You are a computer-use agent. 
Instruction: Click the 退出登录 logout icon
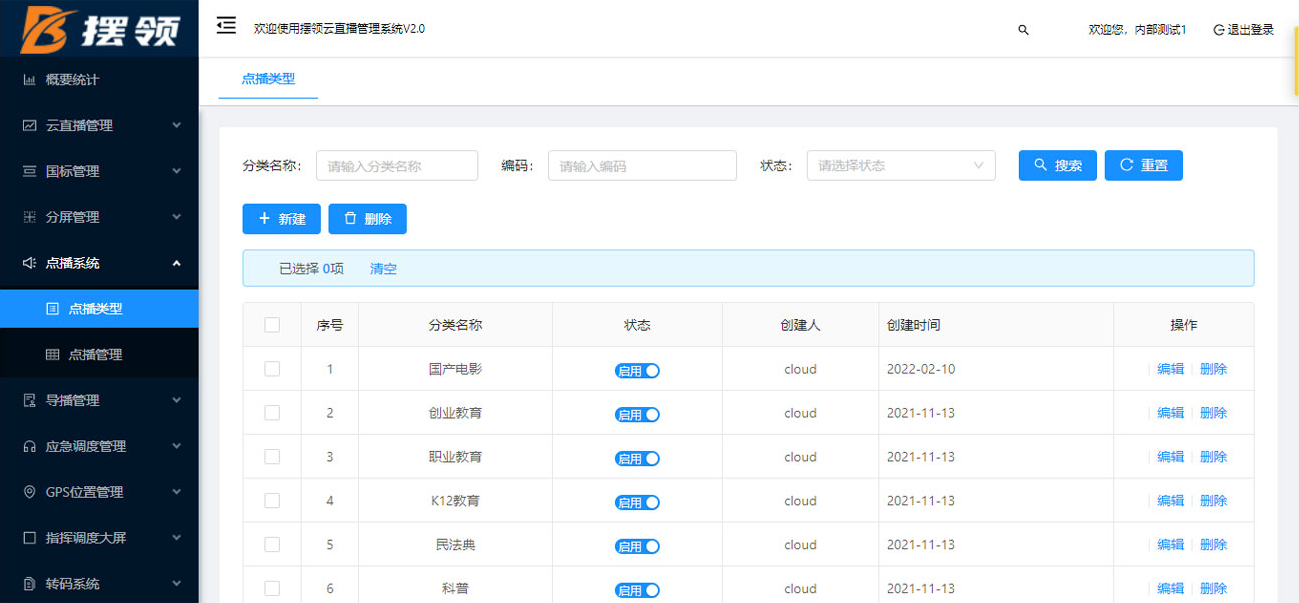(1218, 30)
